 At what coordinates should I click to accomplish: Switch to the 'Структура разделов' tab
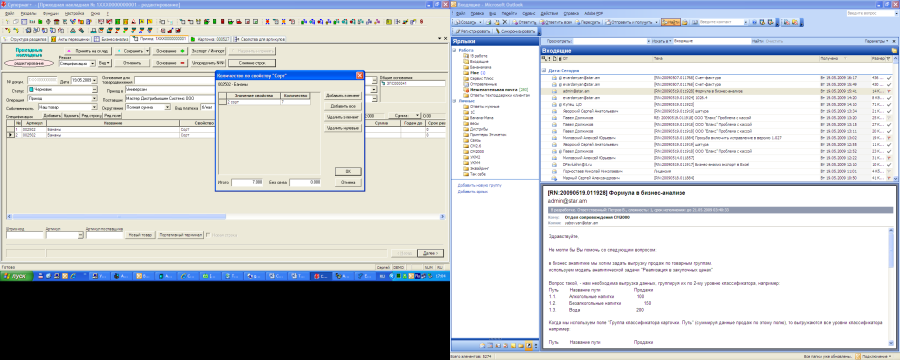(25, 39)
